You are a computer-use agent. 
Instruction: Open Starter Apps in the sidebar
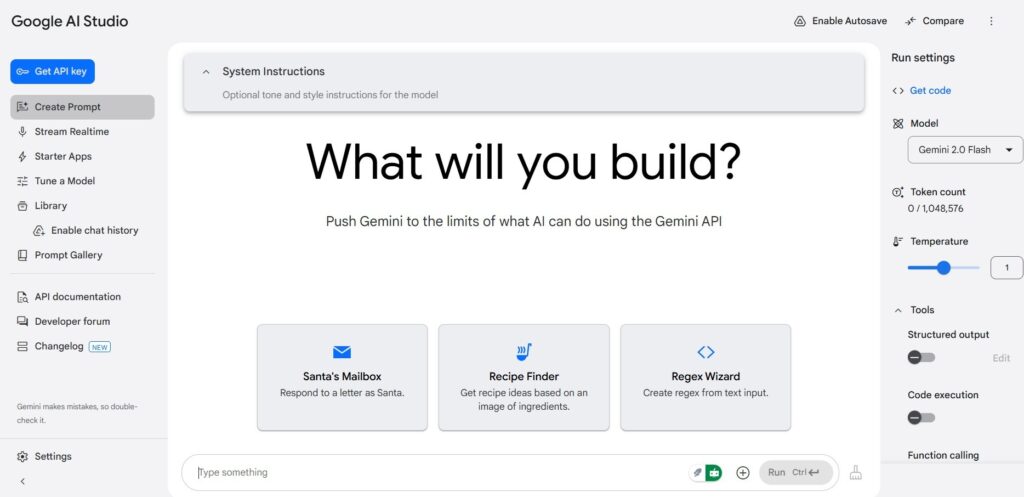[82, 157]
